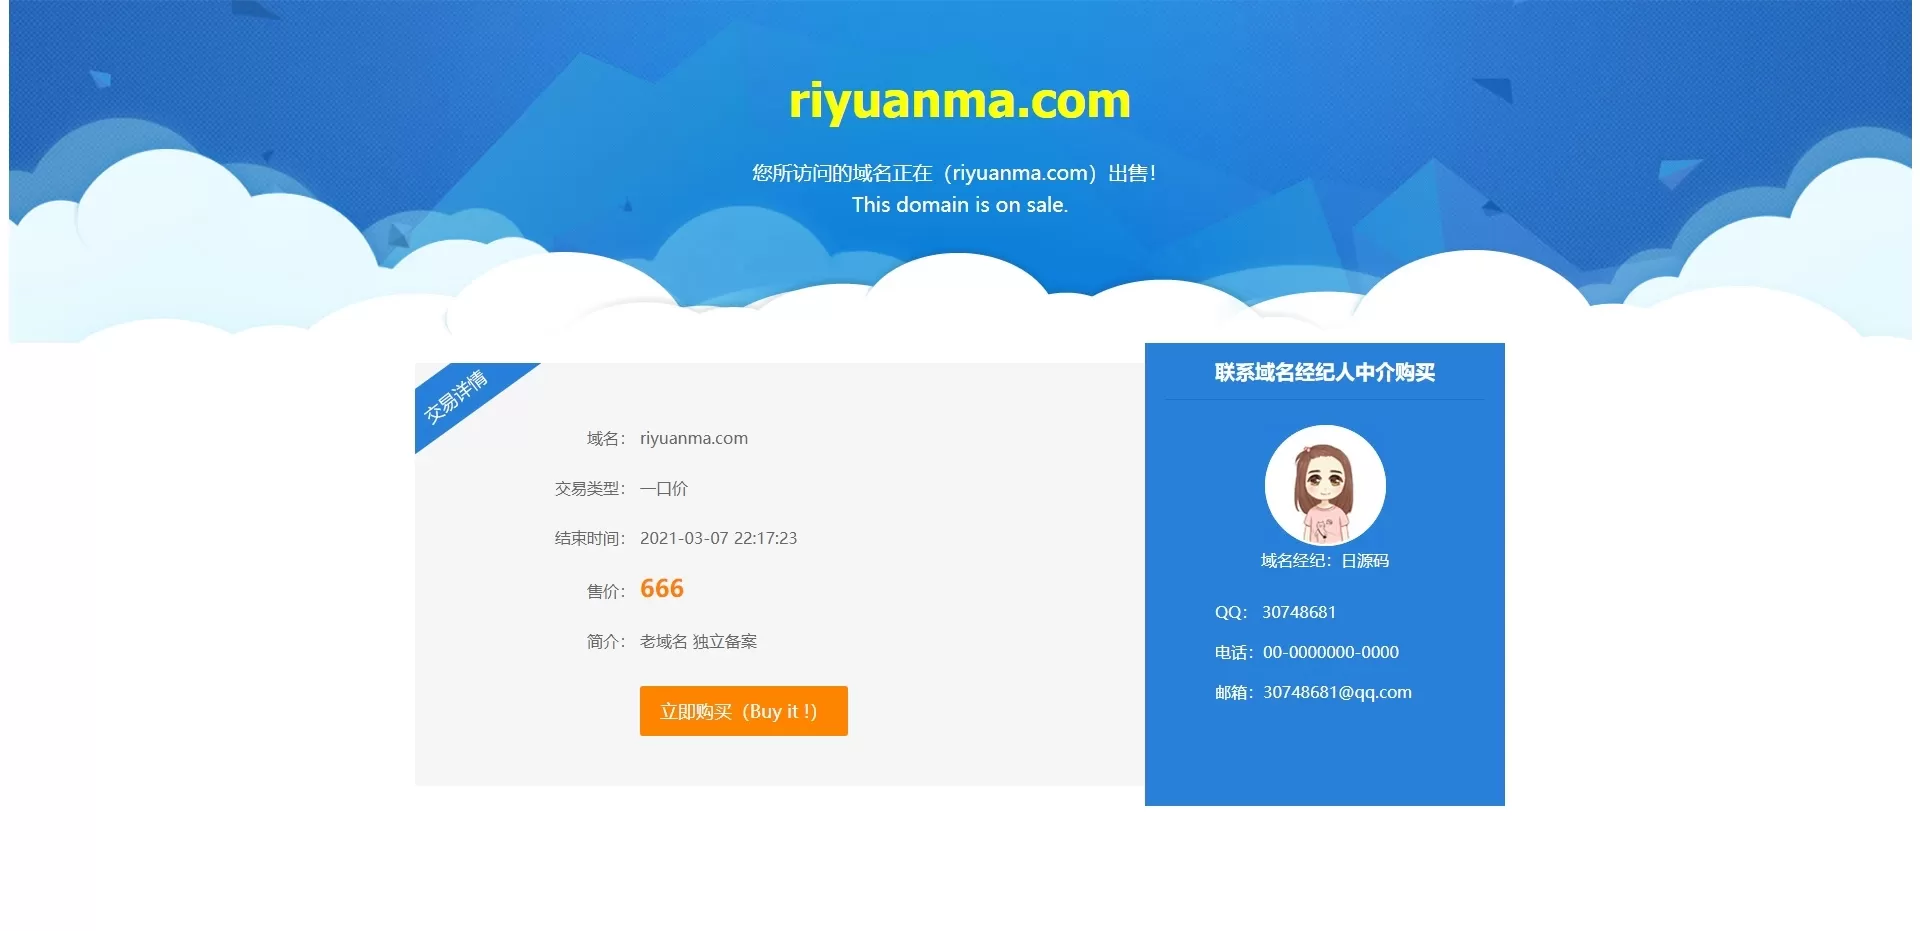The image size is (1920, 931).
Task: Click the 邮箱: label
Action: click(x=1234, y=692)
